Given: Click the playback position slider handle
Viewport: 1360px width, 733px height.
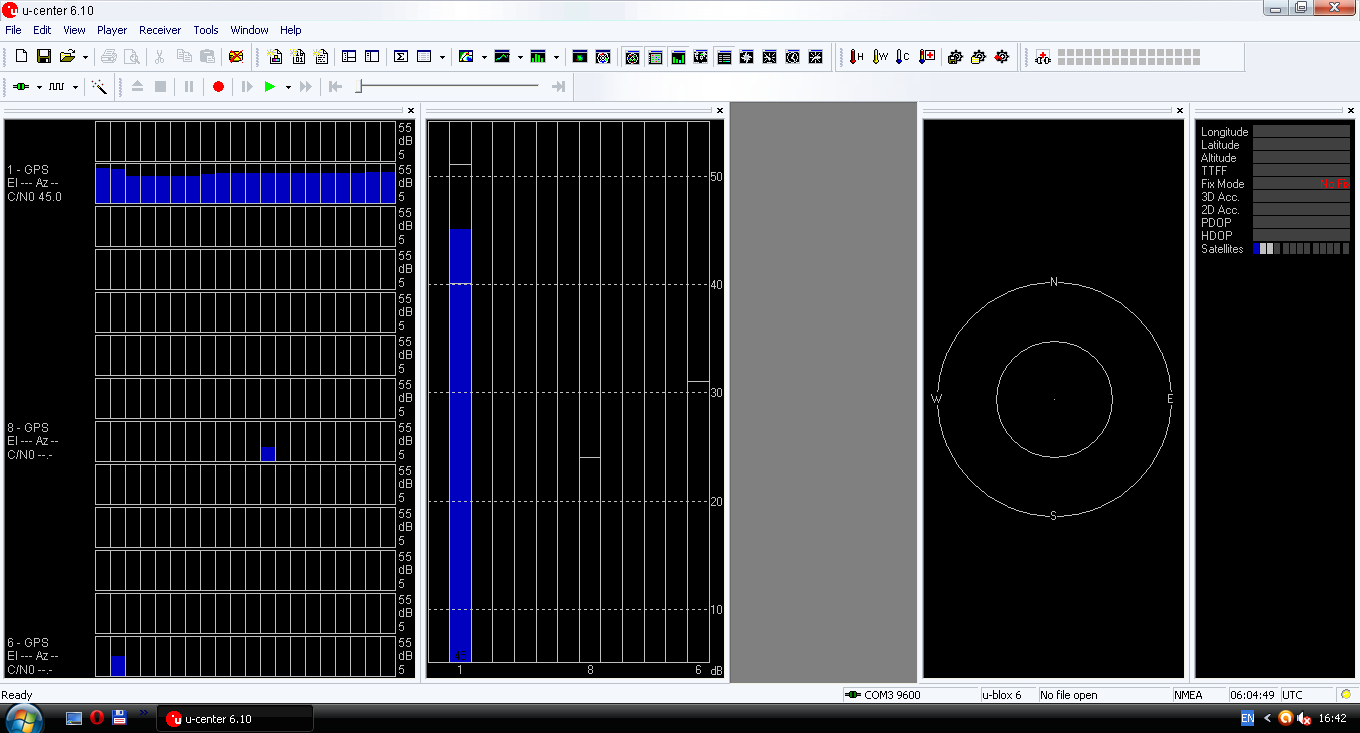Looking at the screenshot, I should pyautogui.click(x=359, y=87).
